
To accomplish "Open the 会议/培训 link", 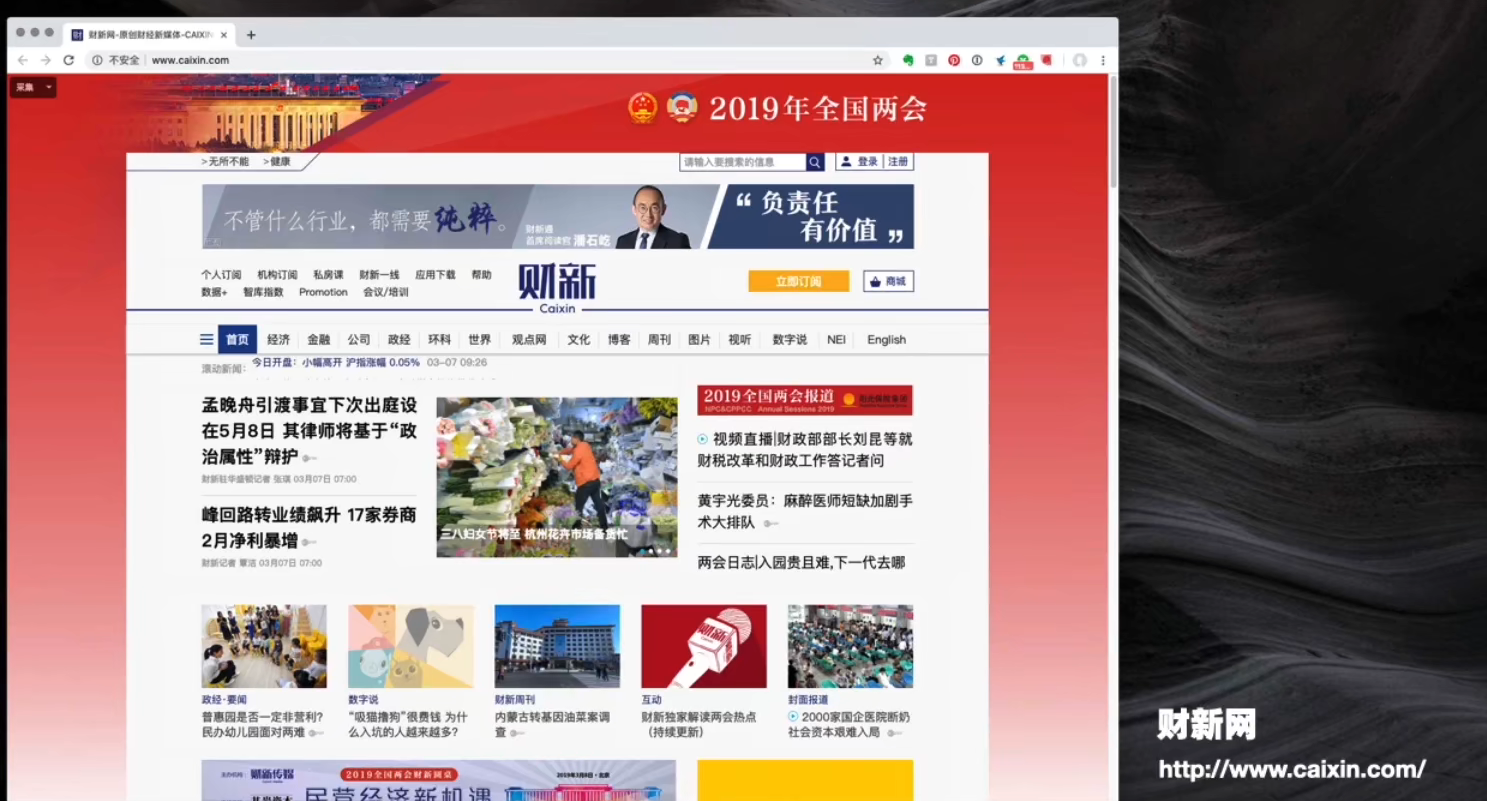I will click(x=385, y=292).
